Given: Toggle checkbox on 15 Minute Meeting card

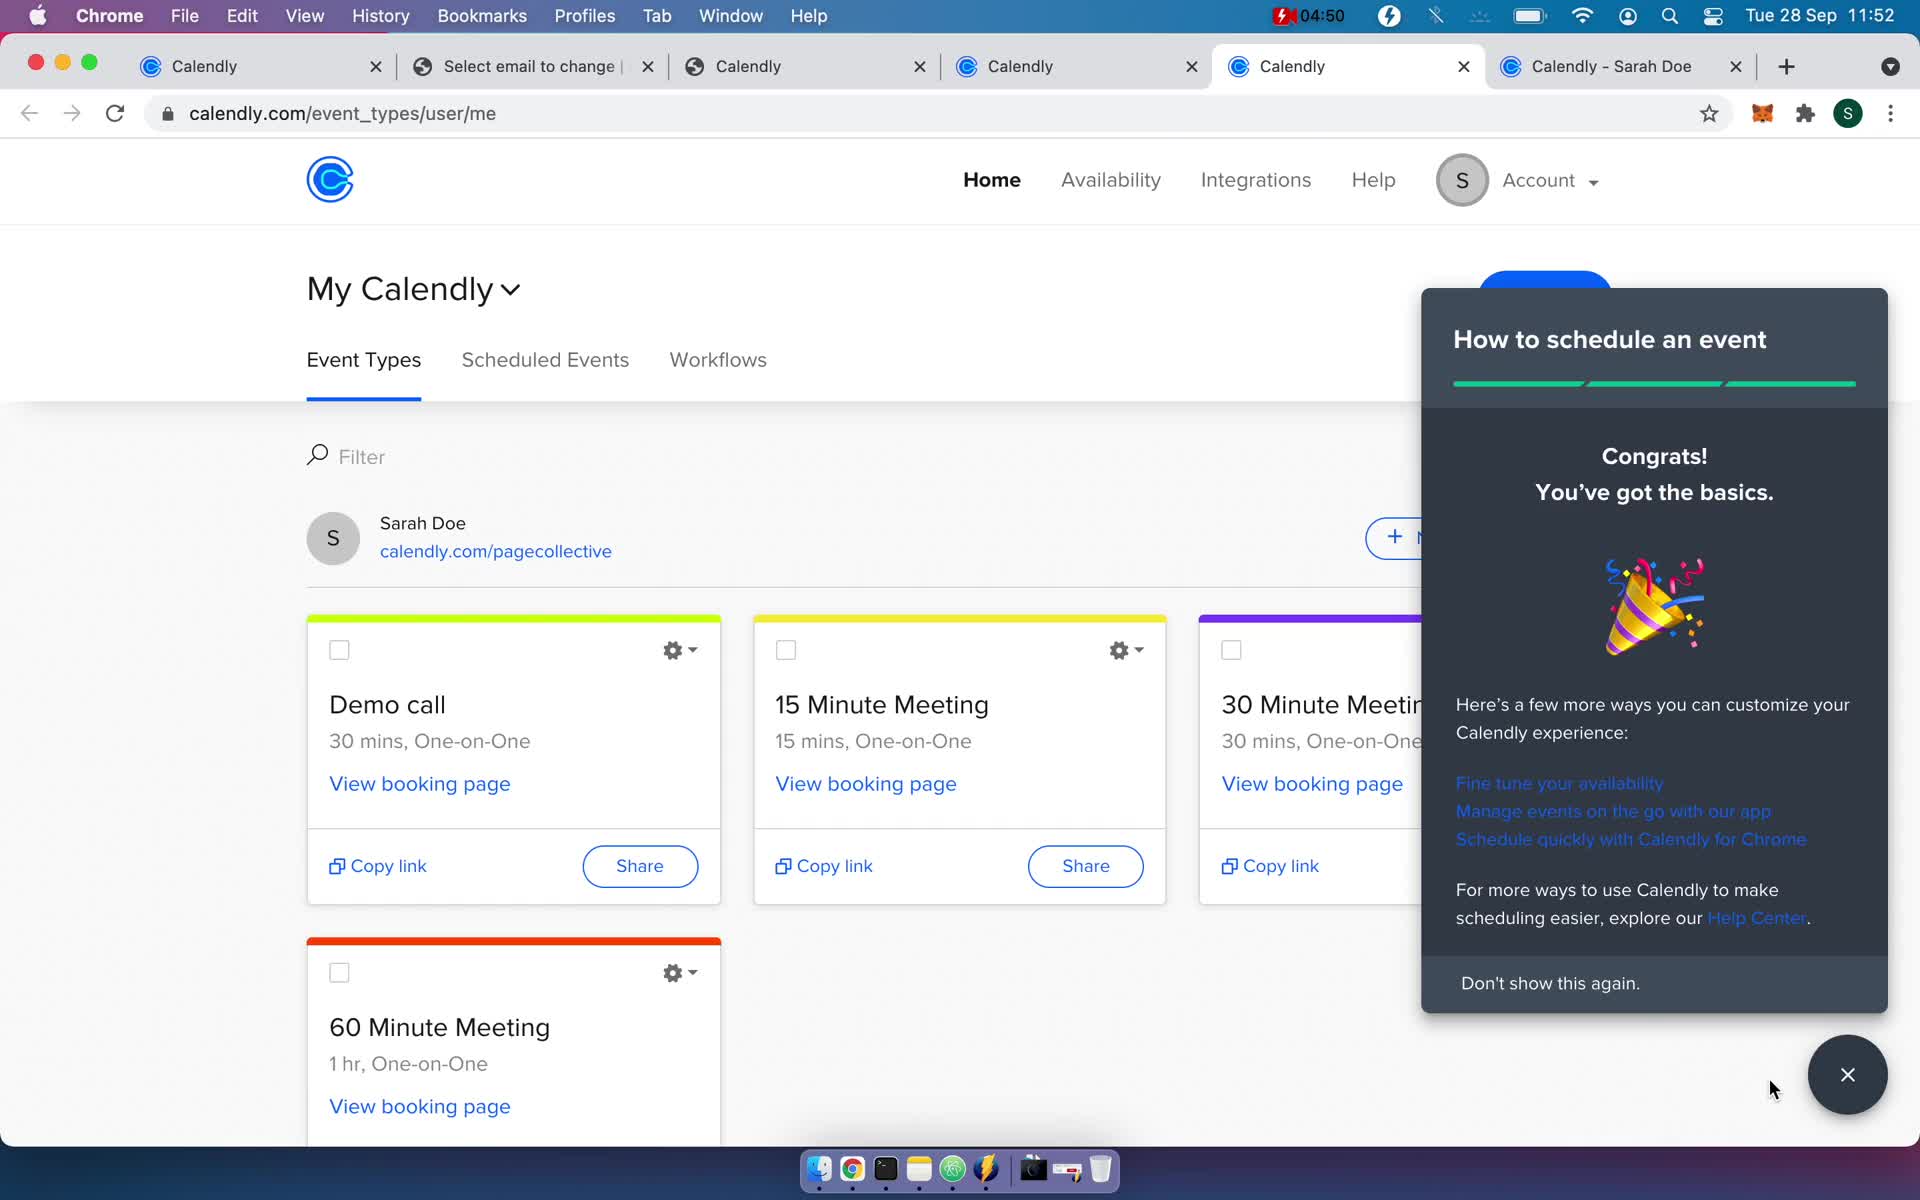Looking at the screenshot, I should 784,650.
